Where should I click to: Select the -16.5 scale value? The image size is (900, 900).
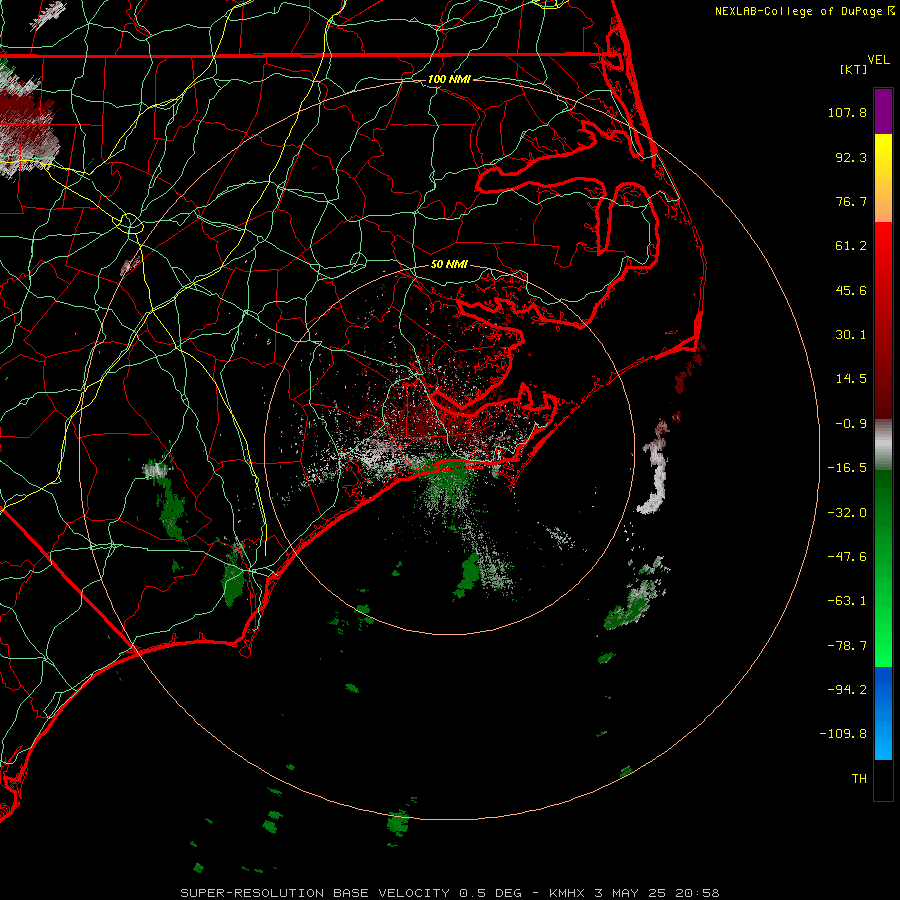pyautogui.click(x=847, y=468)
